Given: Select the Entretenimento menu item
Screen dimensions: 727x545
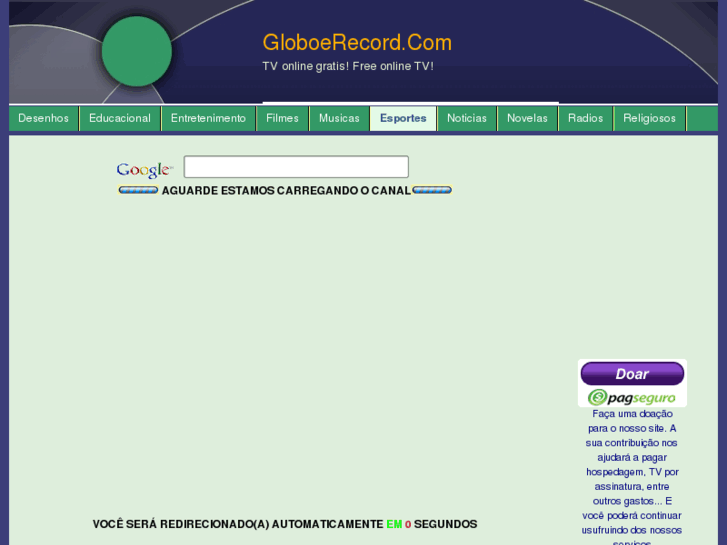Looking at the screenshot, I should pyautogui.click(x=208, y=118).
